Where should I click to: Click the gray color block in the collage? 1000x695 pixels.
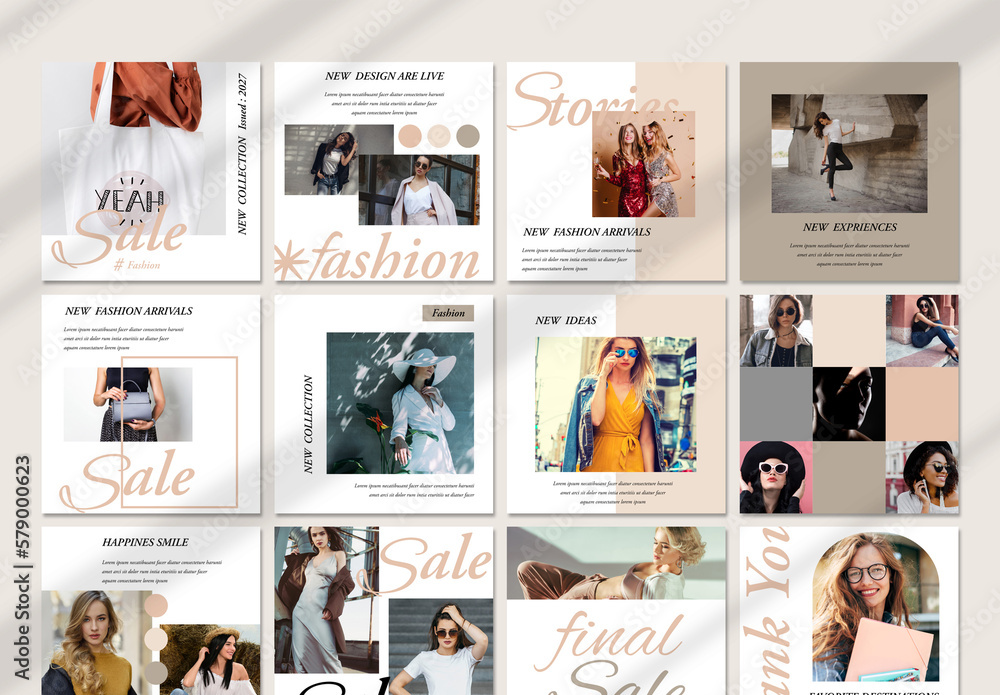coord(776,404)
